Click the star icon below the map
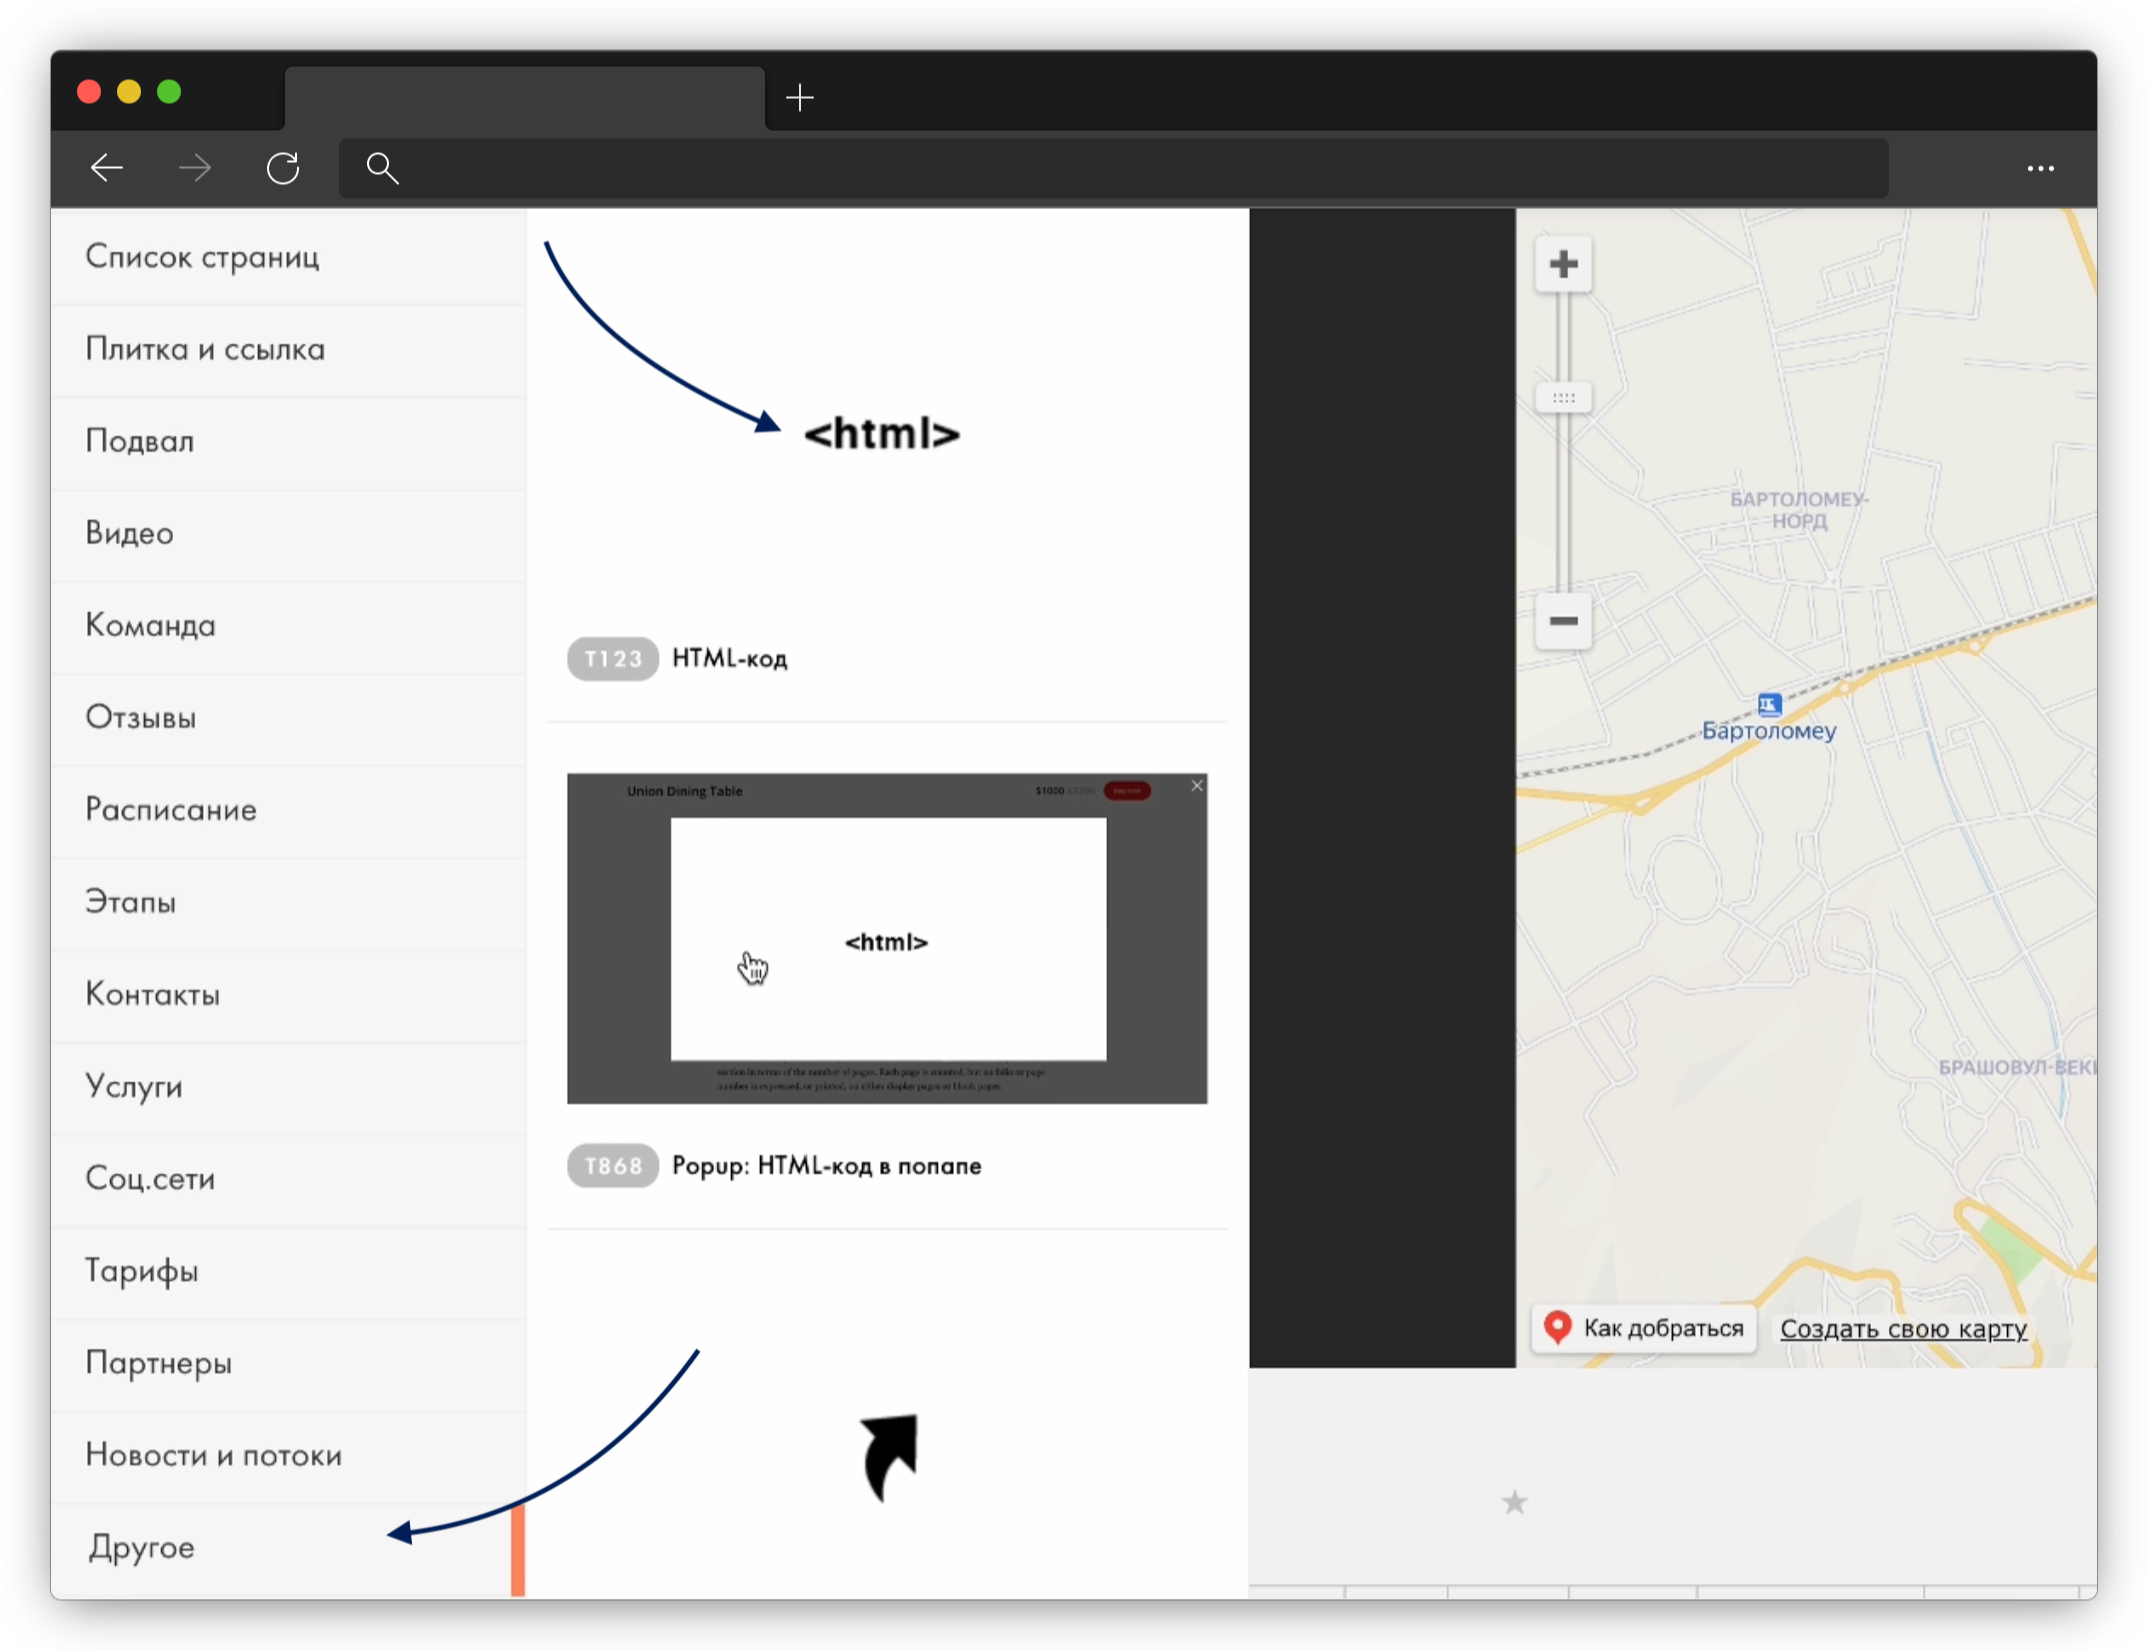This screenshot has height=1651, width=2148. [x=1515, y=1502]
